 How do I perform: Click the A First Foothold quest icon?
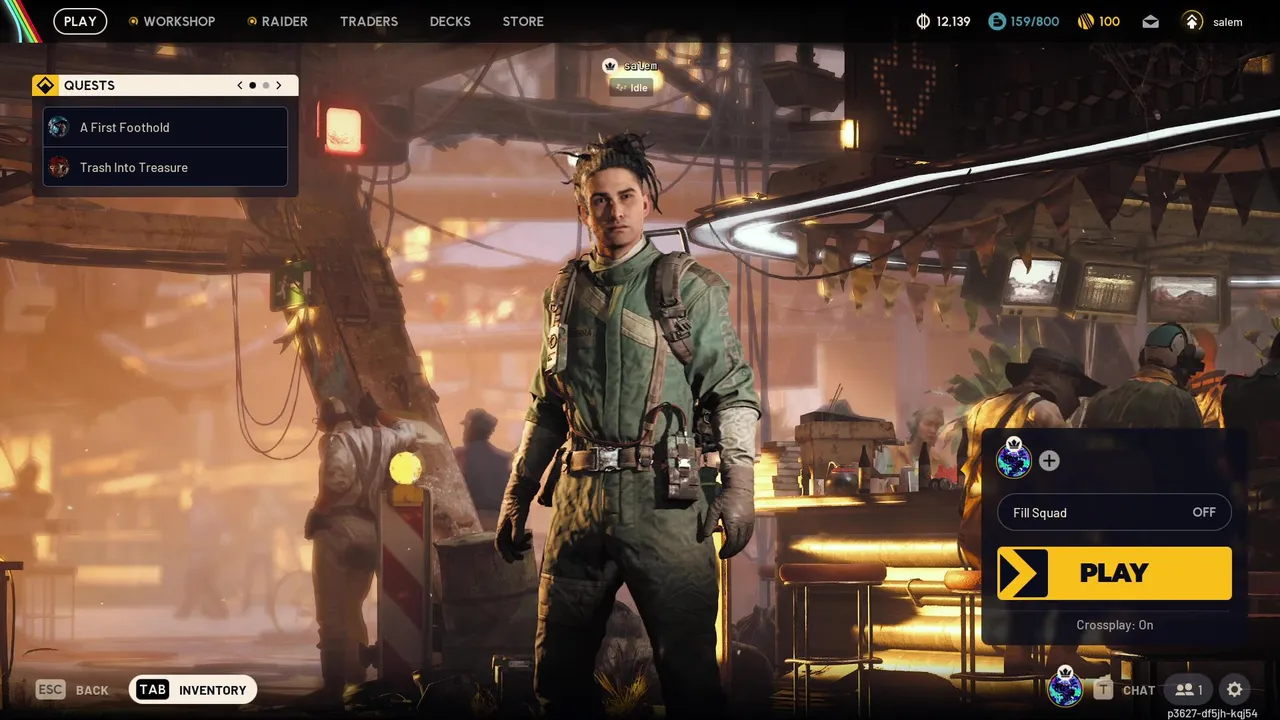tap(59, 127)
